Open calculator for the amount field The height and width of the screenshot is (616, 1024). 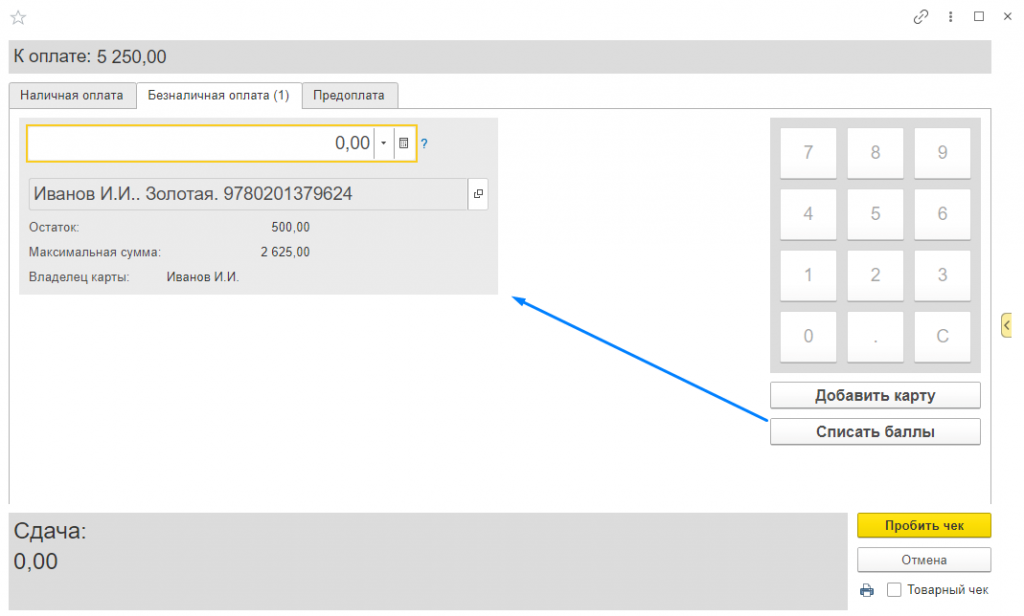pyautogui.click(x=404, y=143)
